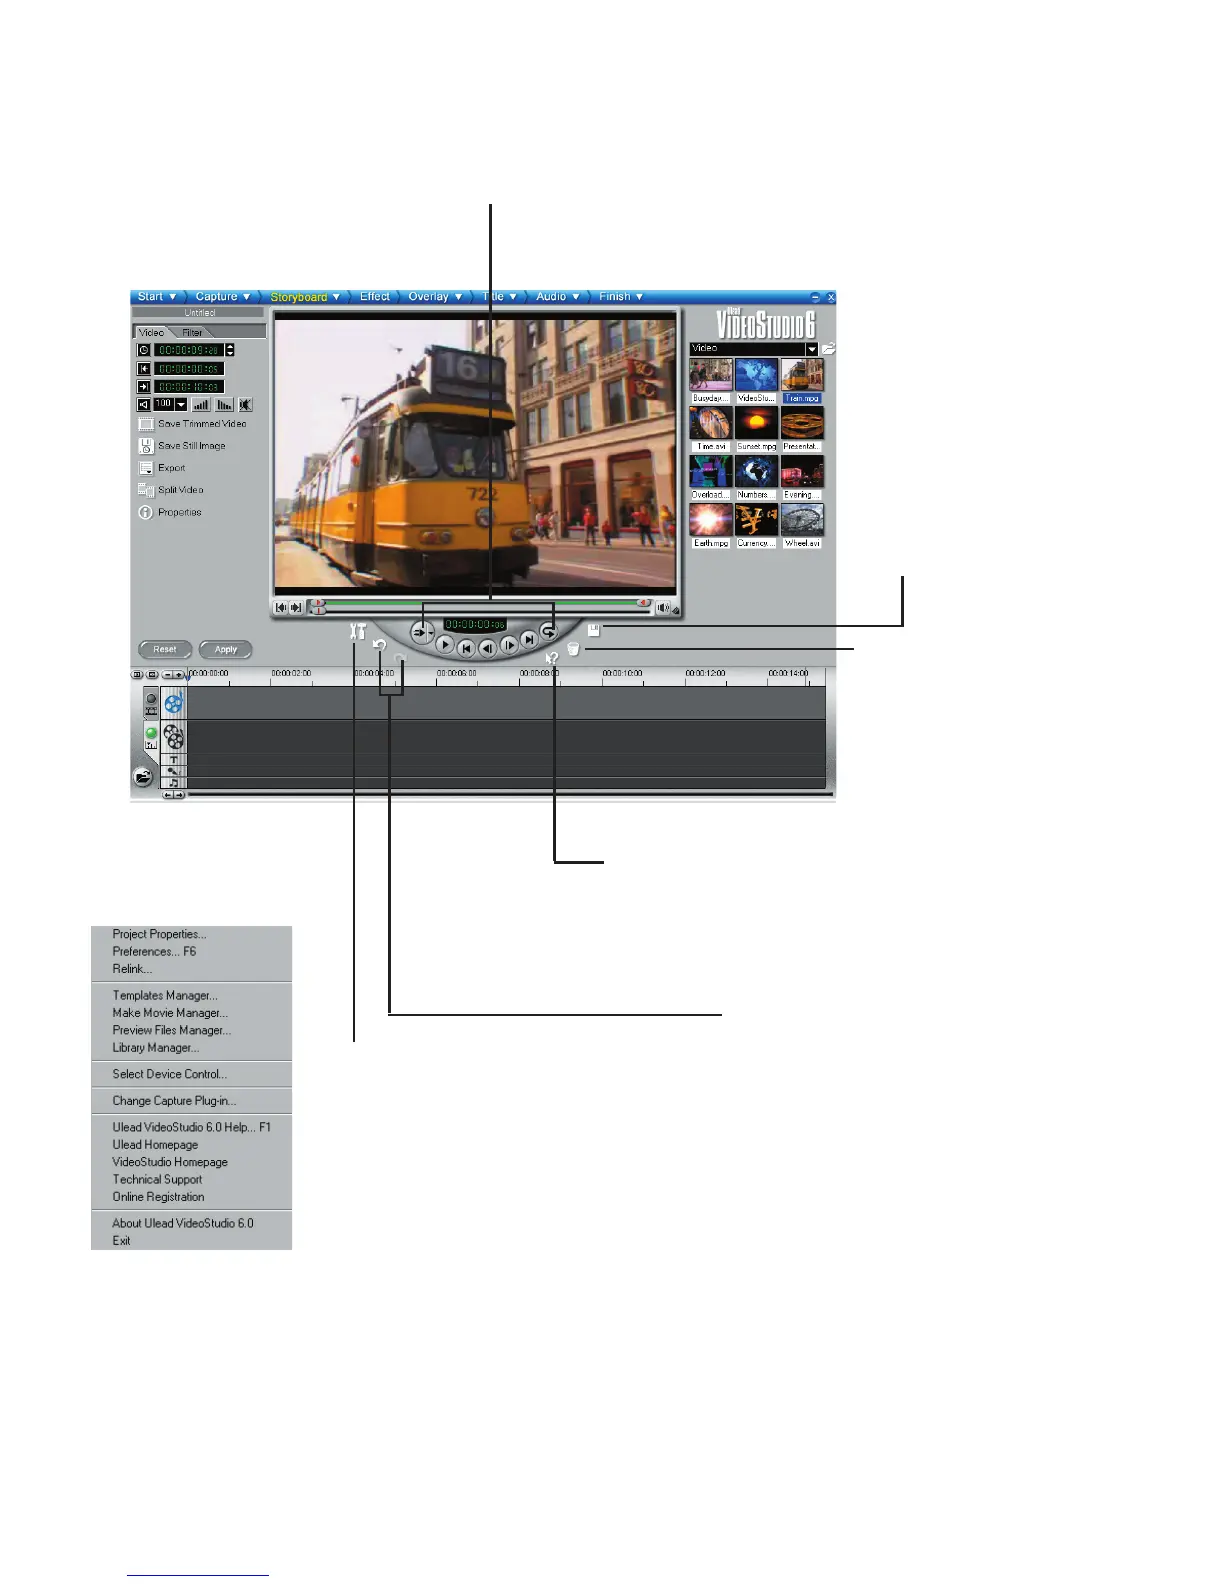Click the timeline horizontal scrollbar

(x=510, y=794)
